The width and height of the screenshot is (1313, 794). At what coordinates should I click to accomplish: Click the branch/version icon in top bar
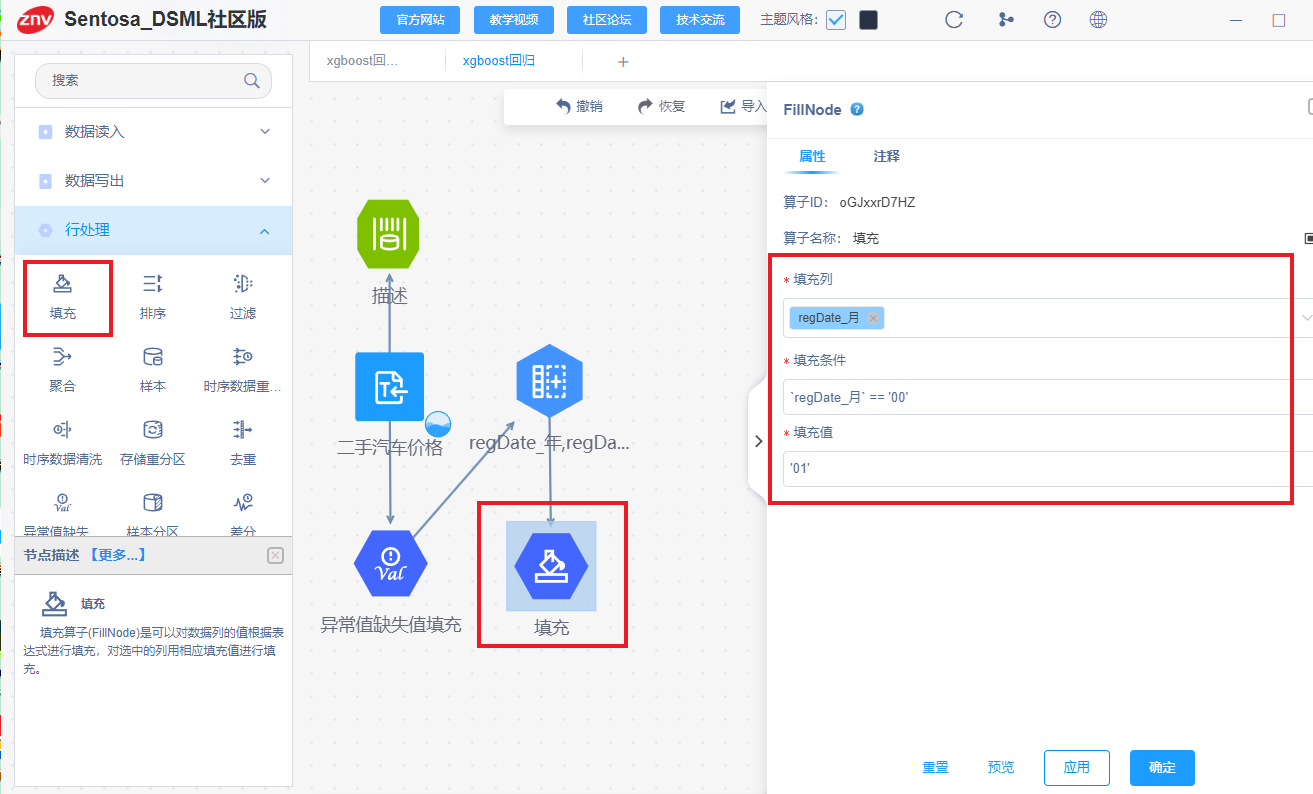pyautogui.click(x=1005, y=20)
